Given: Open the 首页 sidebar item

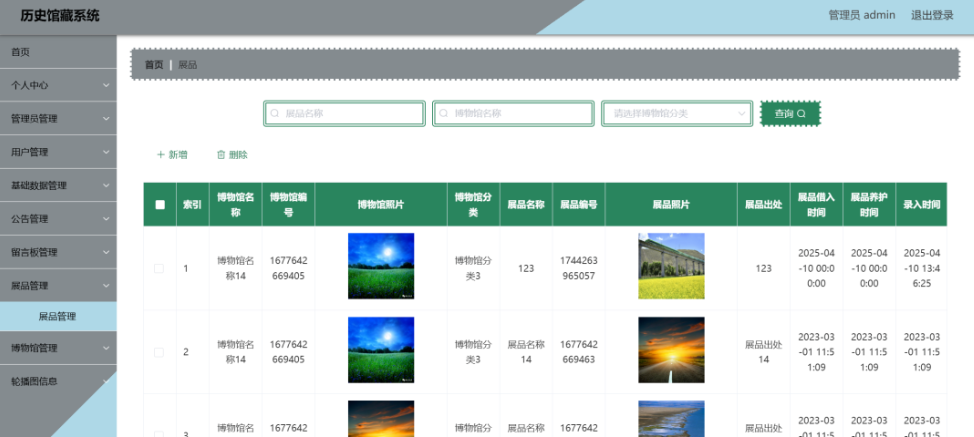Looking at the screenshot, I should pos(58,52).
